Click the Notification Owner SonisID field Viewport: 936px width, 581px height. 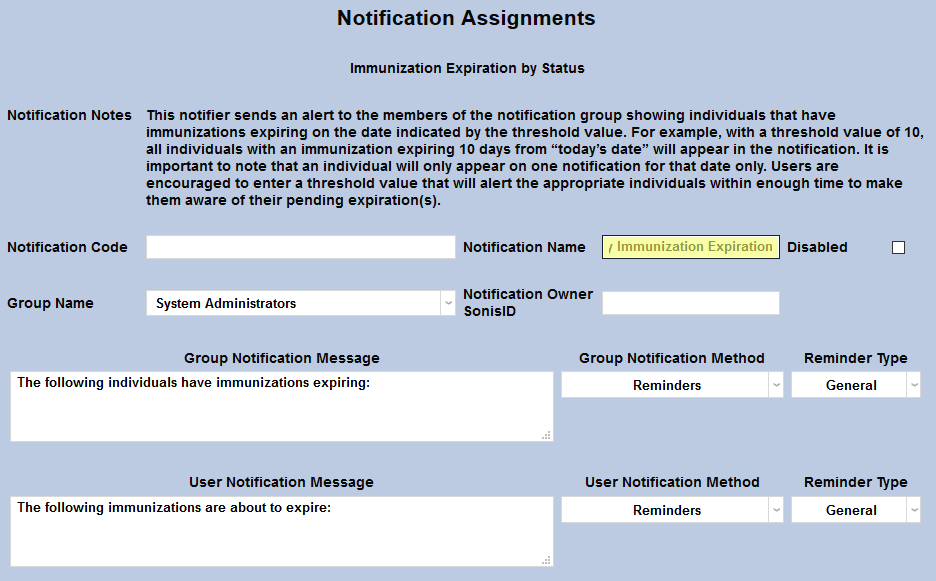coord(690,303)
